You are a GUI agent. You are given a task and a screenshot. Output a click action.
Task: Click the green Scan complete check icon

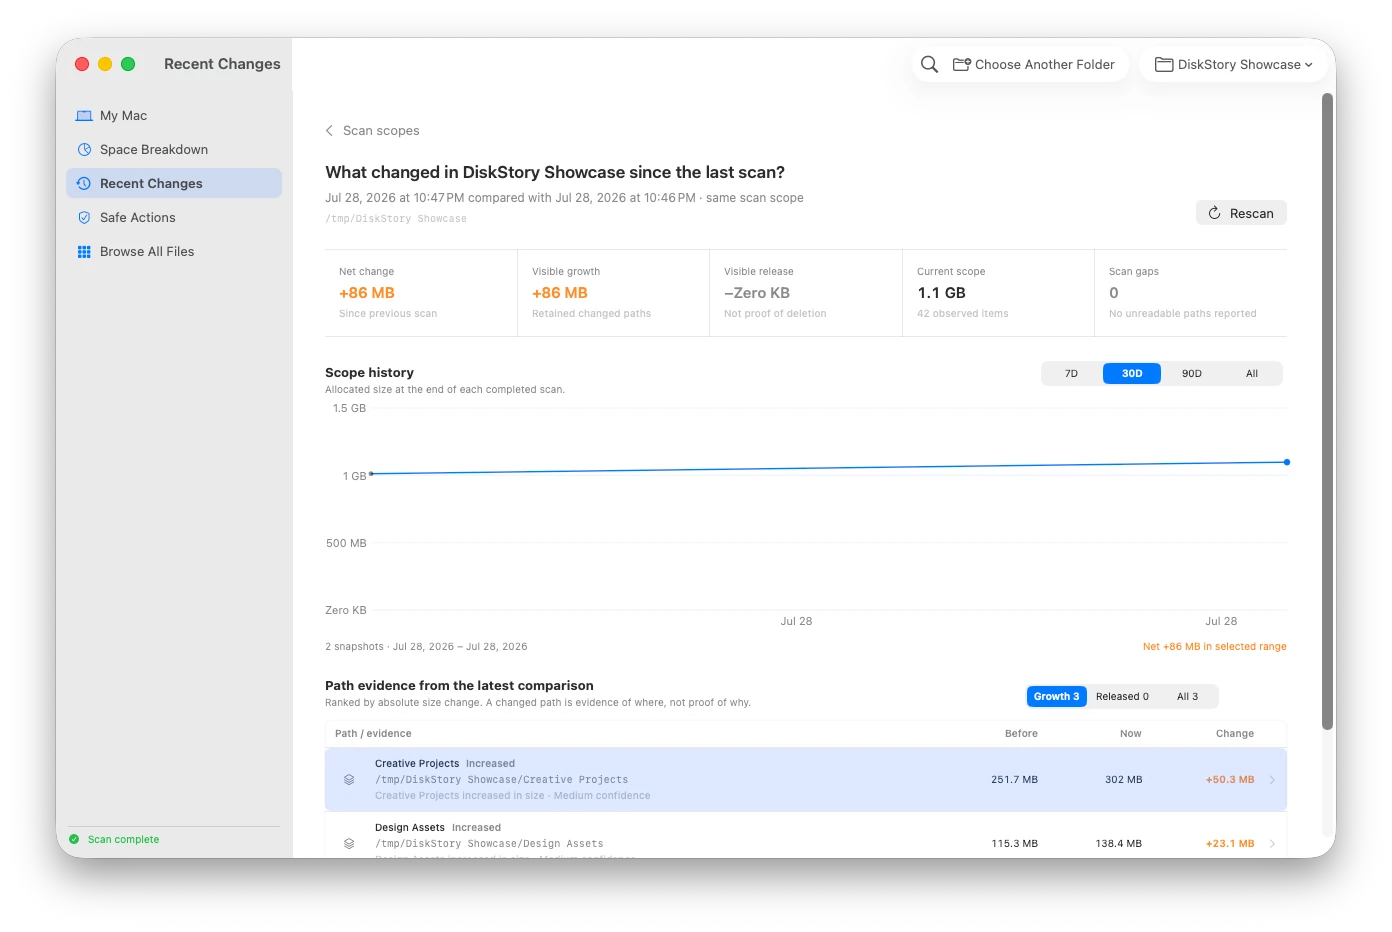(x=74, y=840)
